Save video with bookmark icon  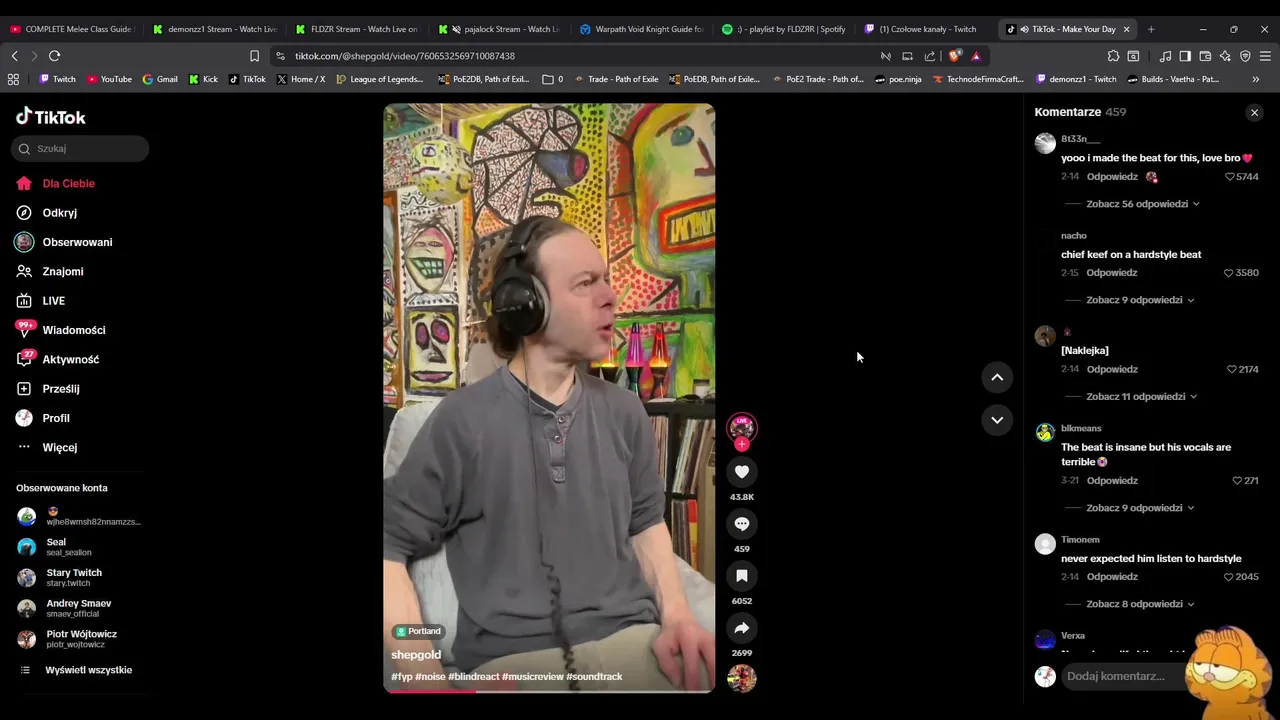click(741, 575)
